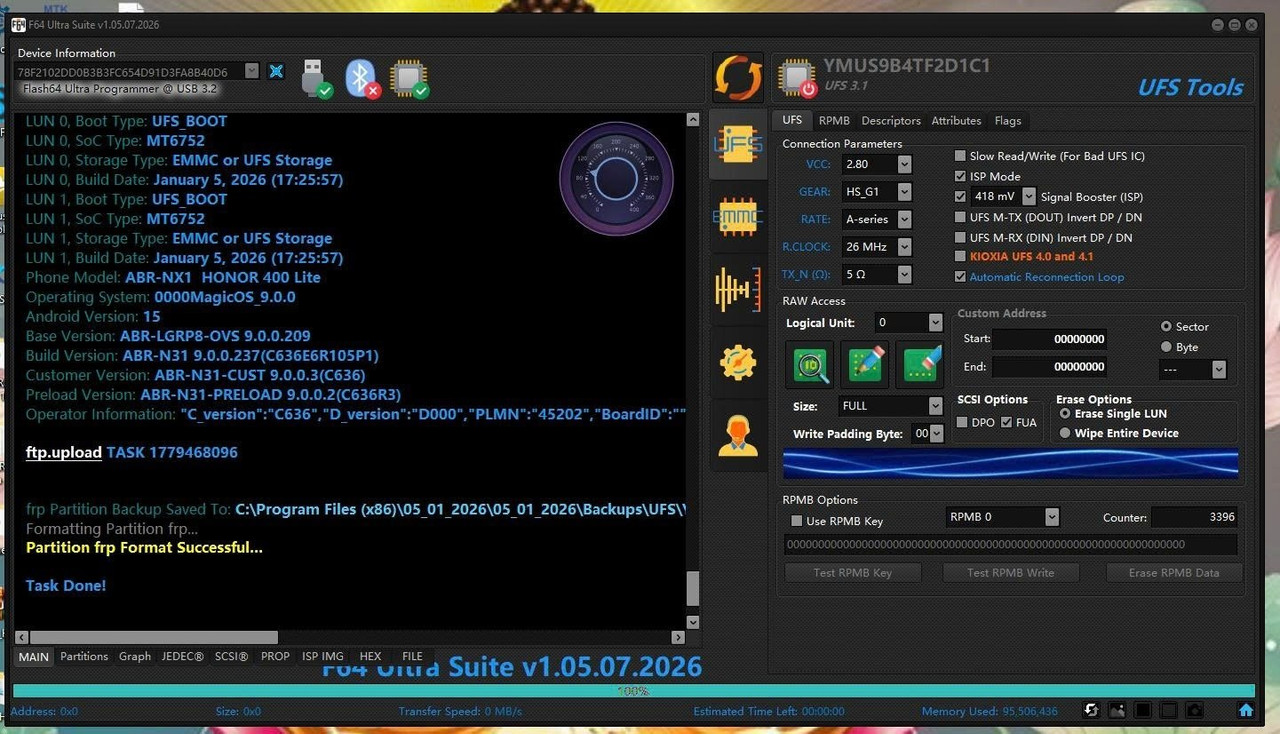
Task: Select the Byte radio button
Action: tap(1166, 347)
